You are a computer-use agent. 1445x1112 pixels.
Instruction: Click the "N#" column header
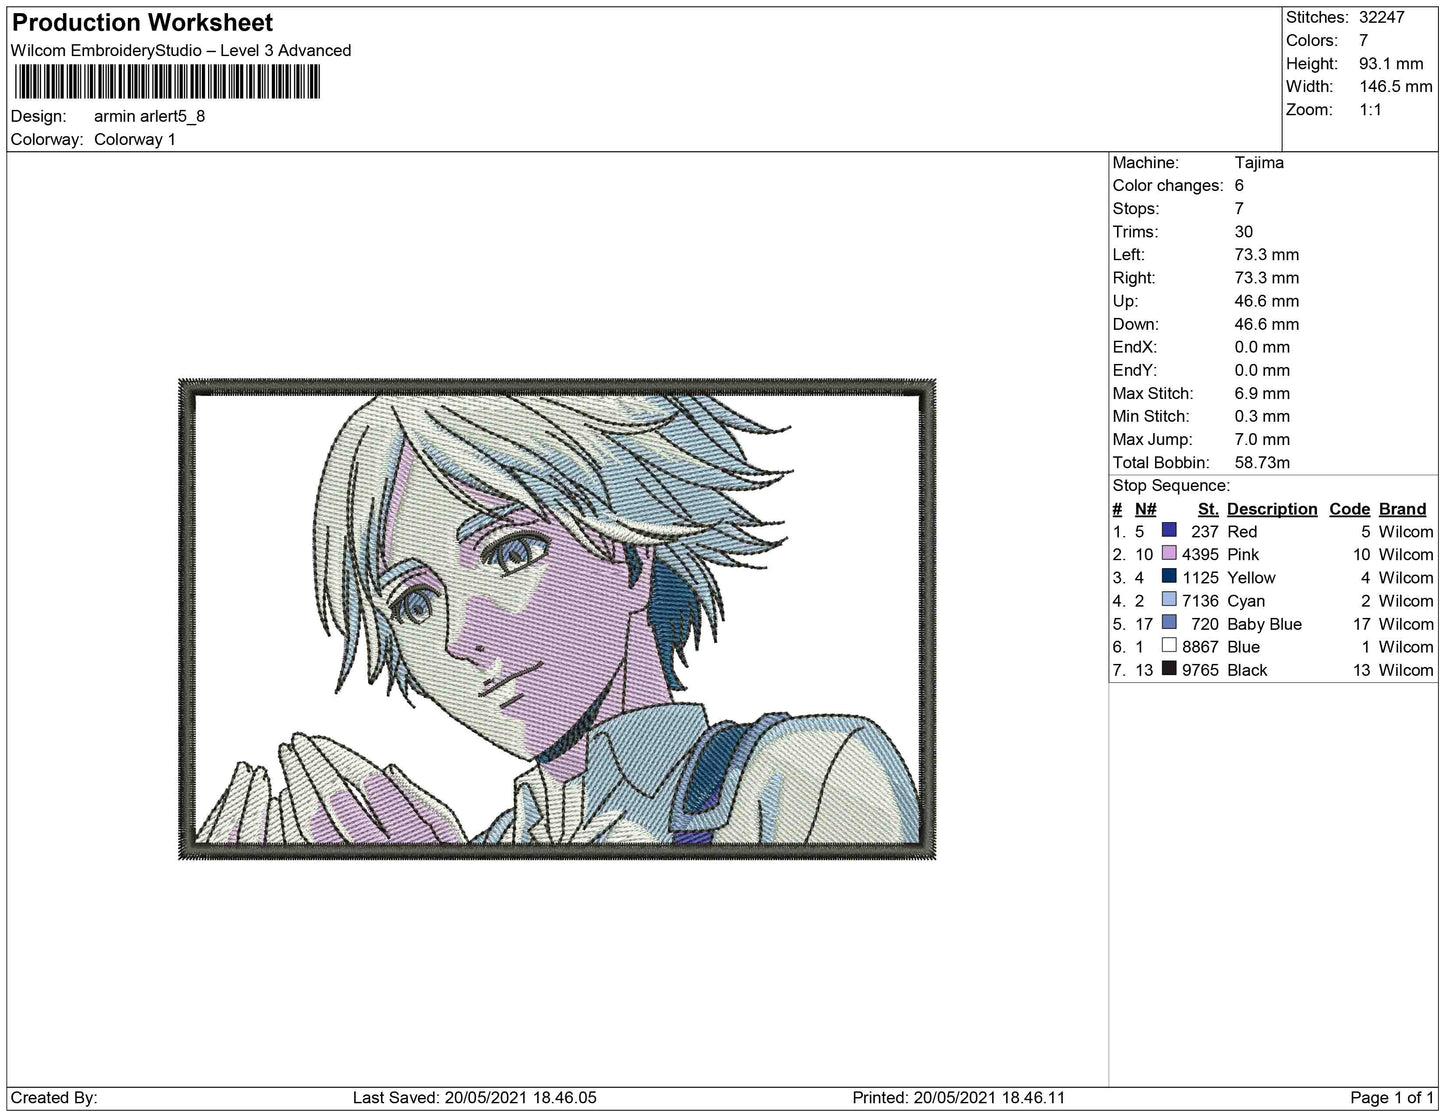click(x=1146, y=508)
